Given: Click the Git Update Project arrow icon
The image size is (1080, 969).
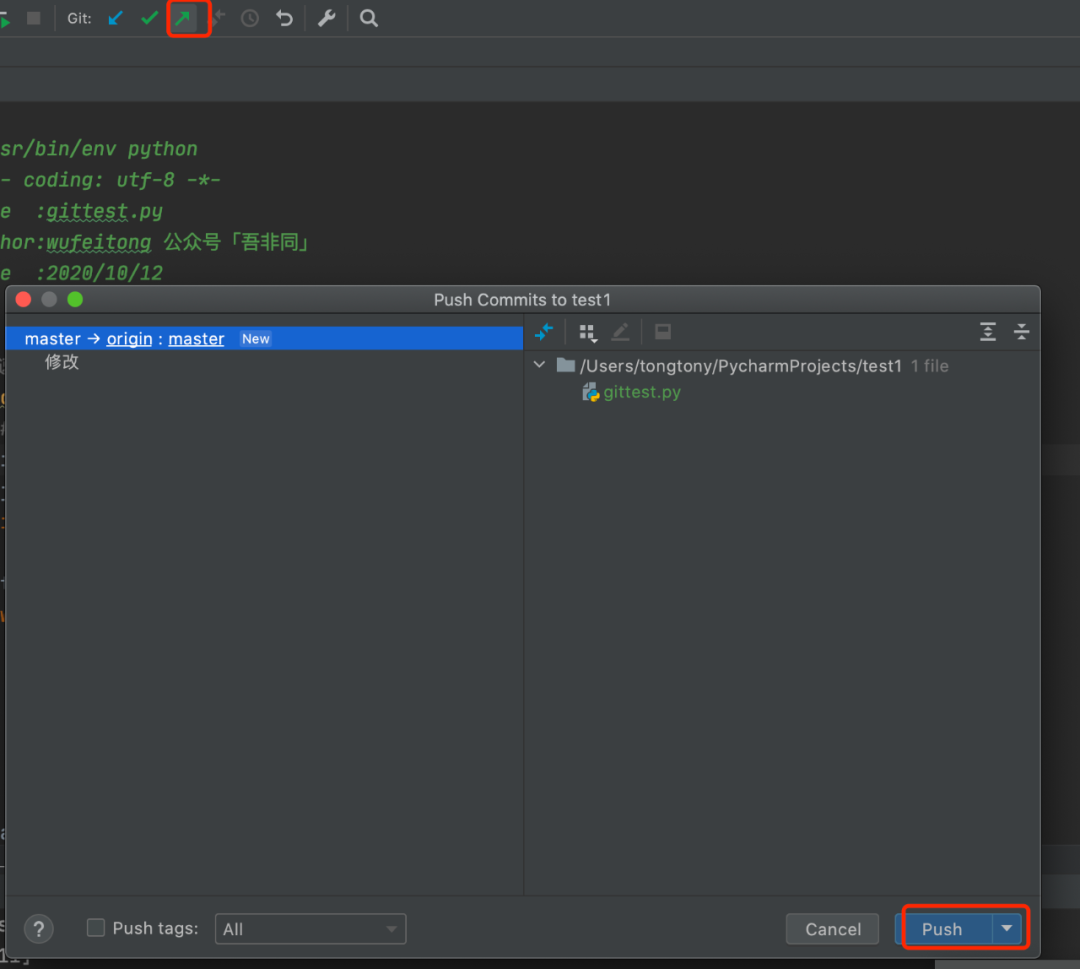Looking at the screenshot, I should point(116,18).
